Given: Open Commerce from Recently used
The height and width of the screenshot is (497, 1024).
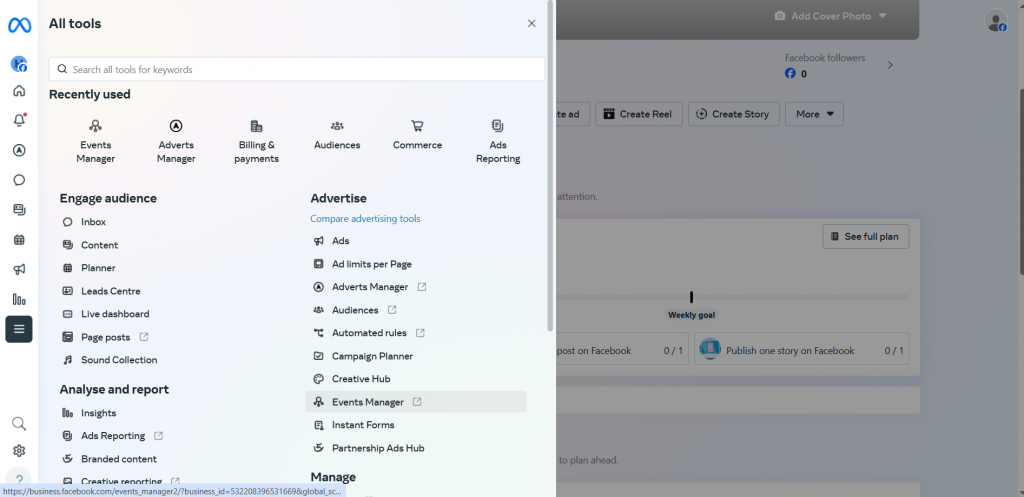Looking at the screenshot, I should 417,135.
